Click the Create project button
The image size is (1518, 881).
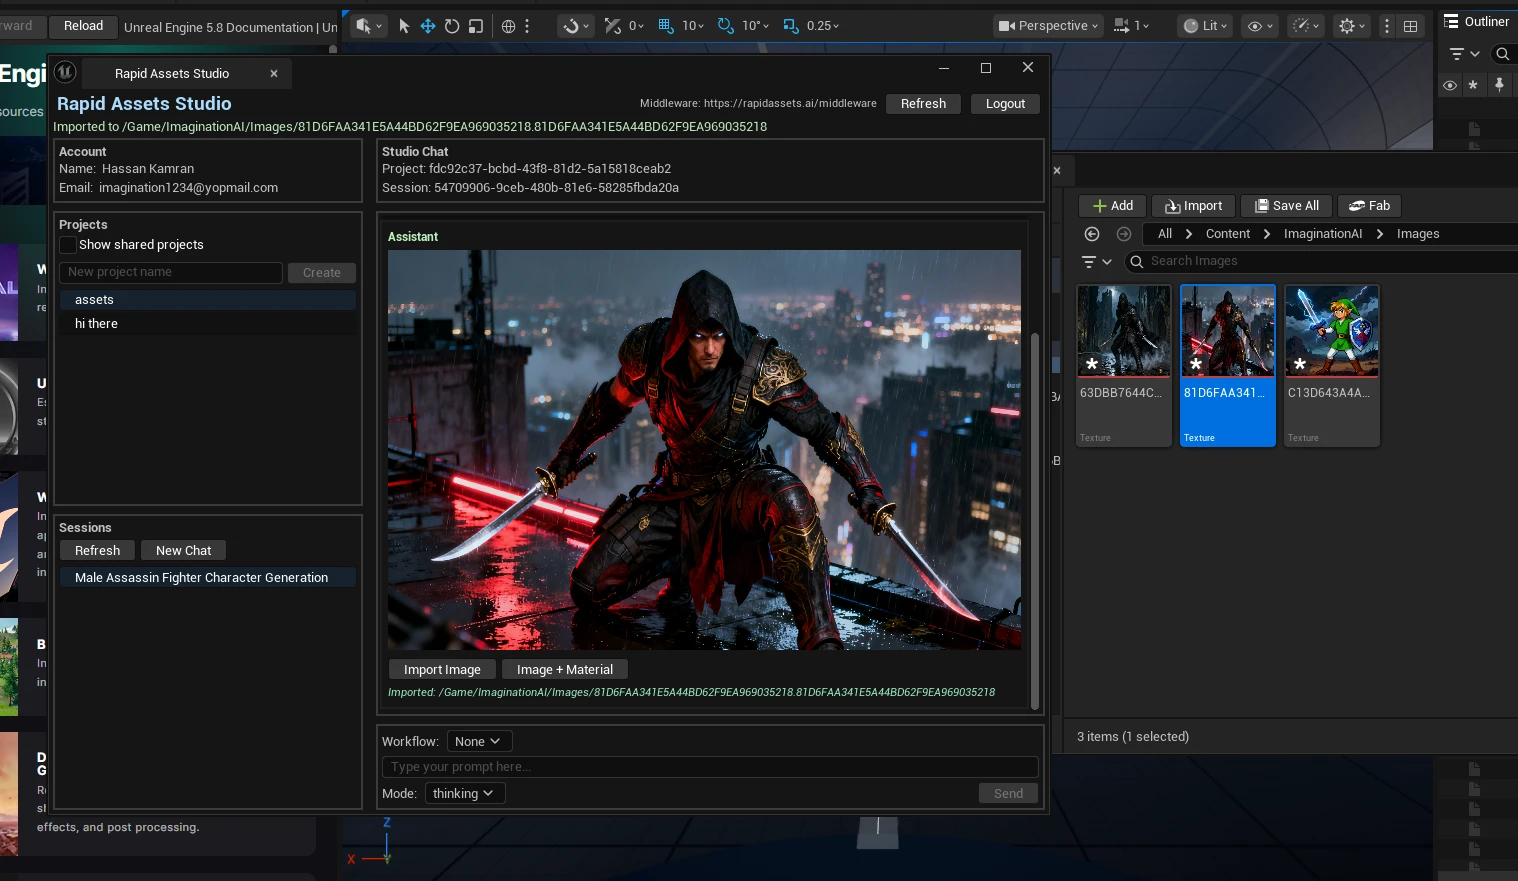[322, 272]
